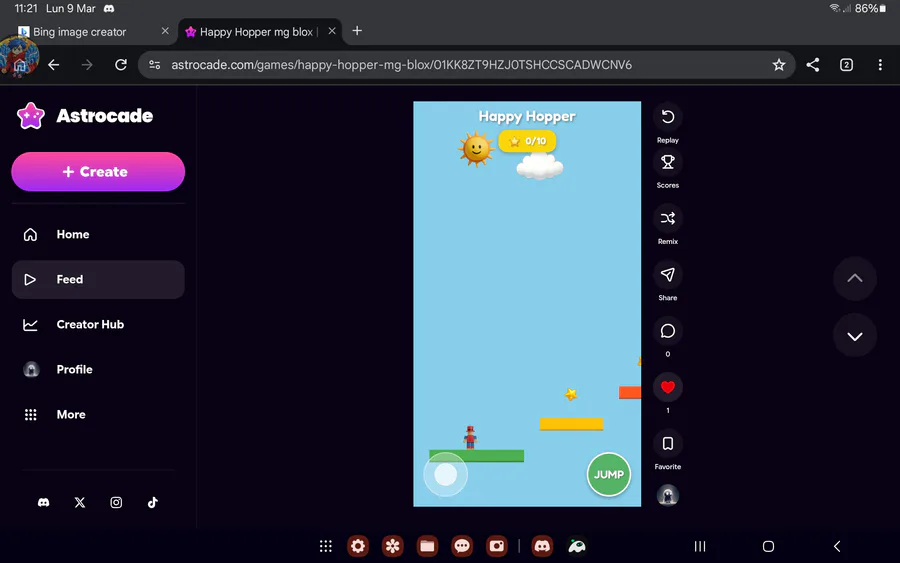900x563 pixels.
Task: Open the tab switcher showing 2
Action: (847, 65)
